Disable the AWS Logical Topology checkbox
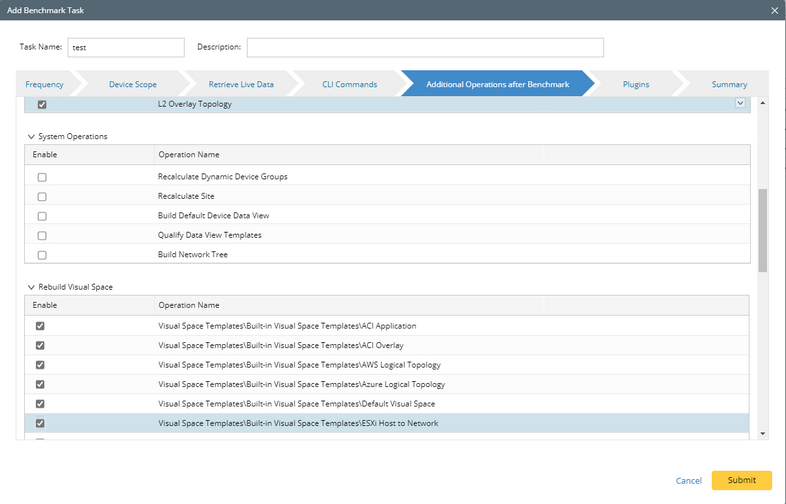786x504 pixels. point(42,365)
